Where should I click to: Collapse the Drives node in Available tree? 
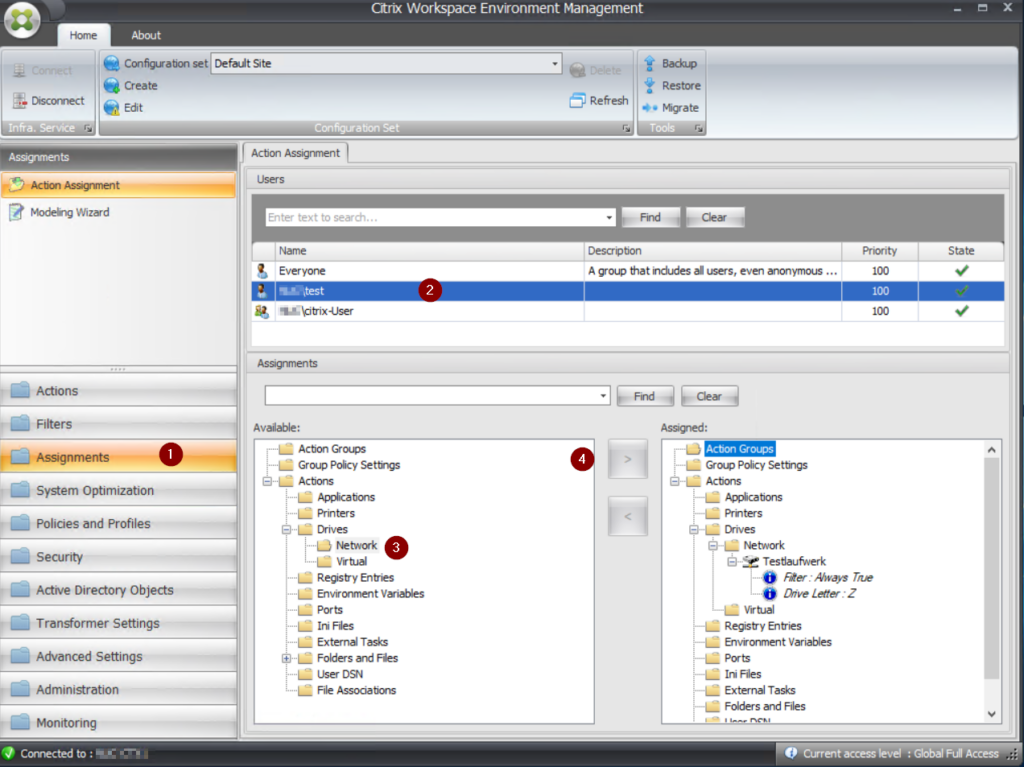(x=286, y=530)
